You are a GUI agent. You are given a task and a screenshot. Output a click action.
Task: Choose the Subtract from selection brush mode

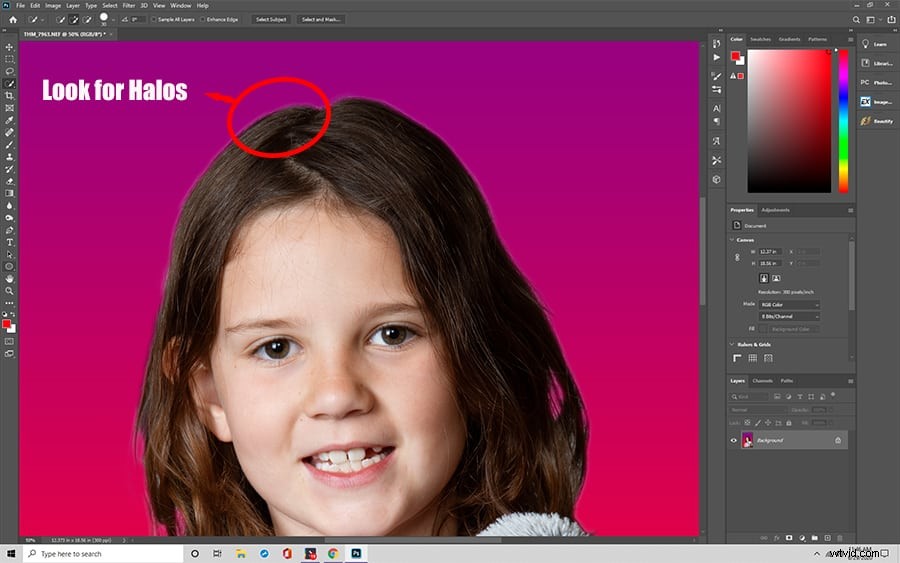(87, 20)
